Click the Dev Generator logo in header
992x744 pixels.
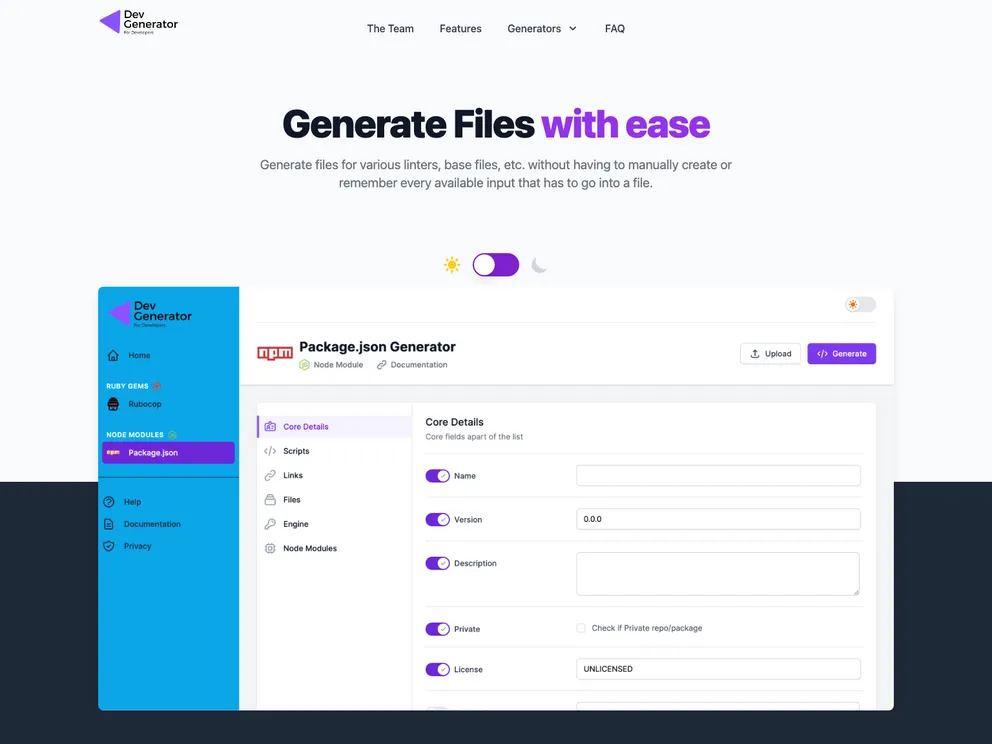coord(139,21)
